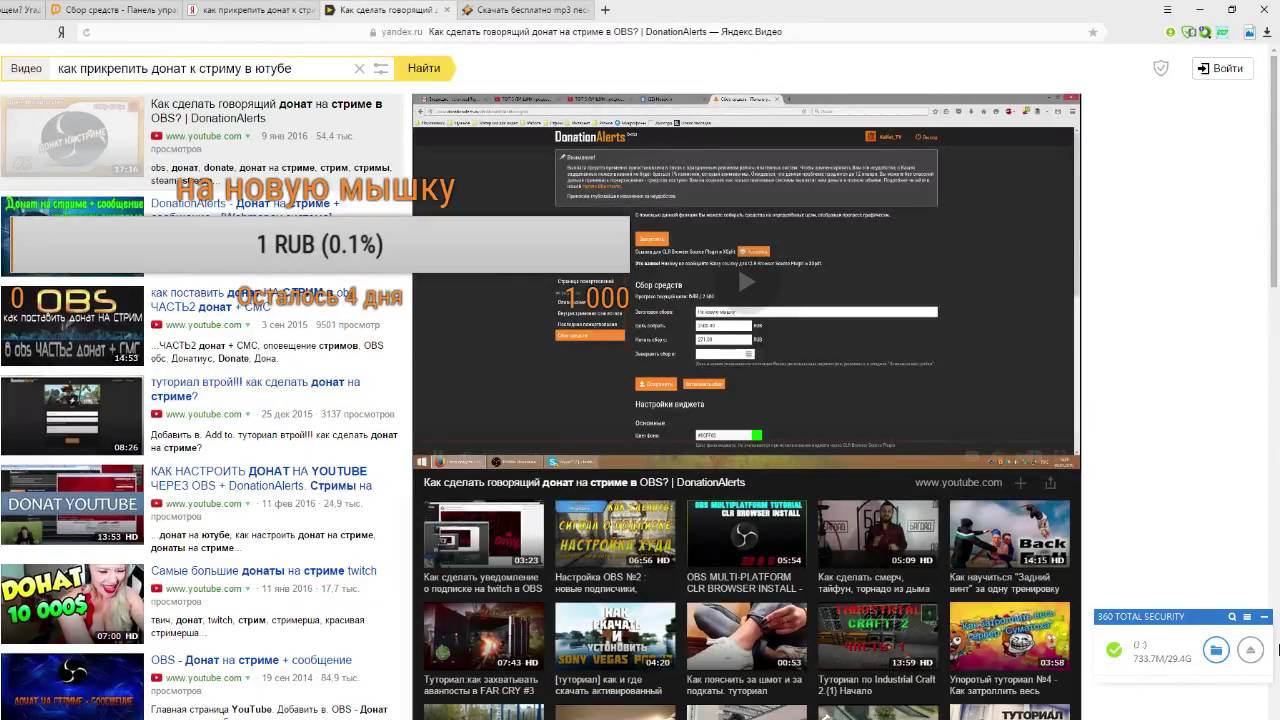
Task: Open the 'OBS' 14:53 video thumbnail
Action: (72, 325)
